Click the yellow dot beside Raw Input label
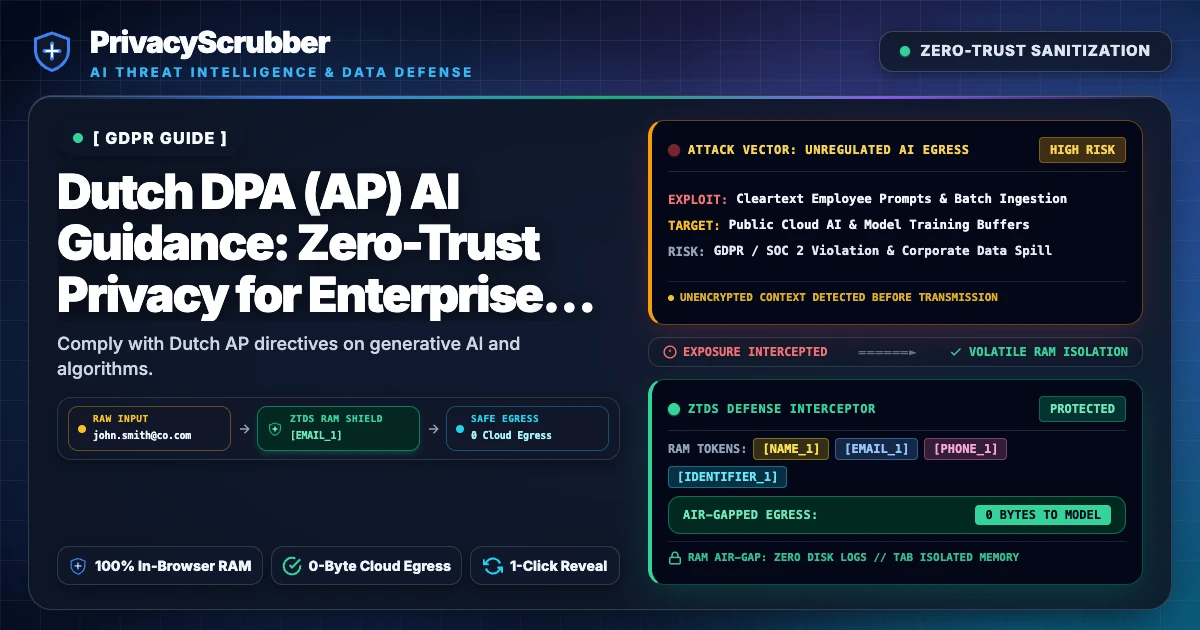The height and width of the screenshot is (630, 1200). click(82, 428)
